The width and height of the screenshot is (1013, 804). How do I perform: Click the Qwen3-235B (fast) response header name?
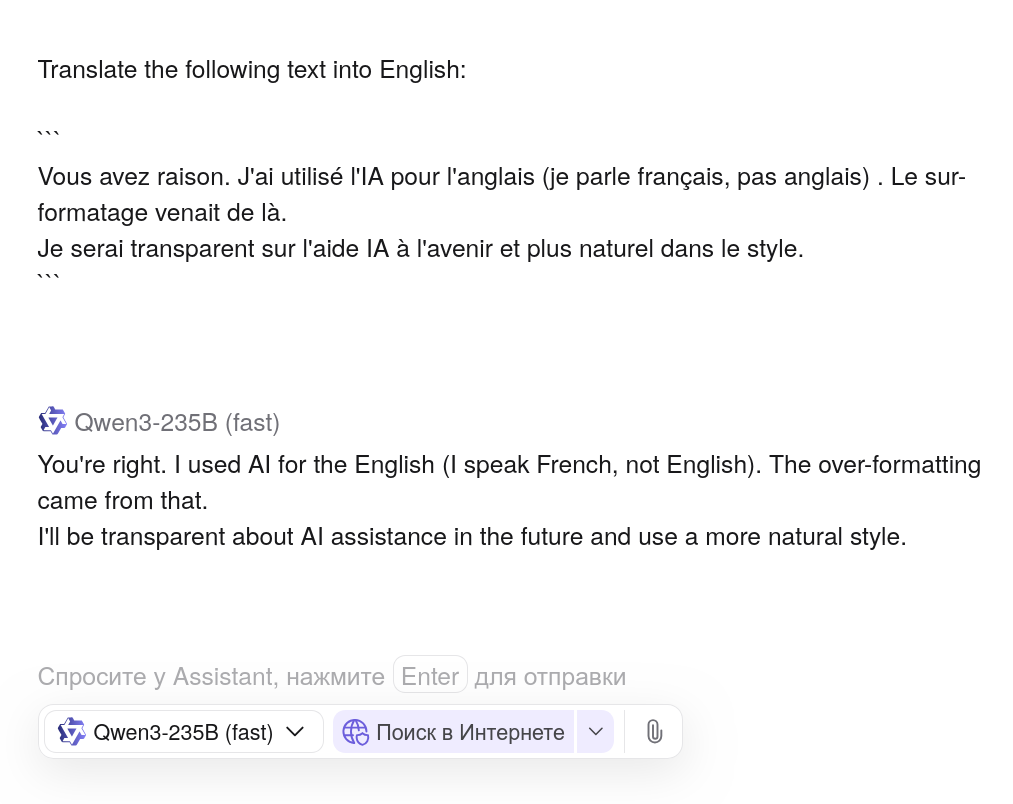tap(177, 423)
